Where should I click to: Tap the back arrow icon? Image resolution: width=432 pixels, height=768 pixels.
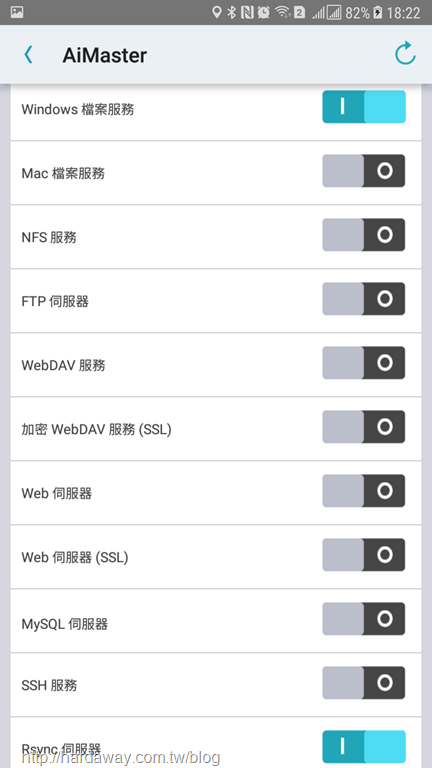(x=28, y=55)
